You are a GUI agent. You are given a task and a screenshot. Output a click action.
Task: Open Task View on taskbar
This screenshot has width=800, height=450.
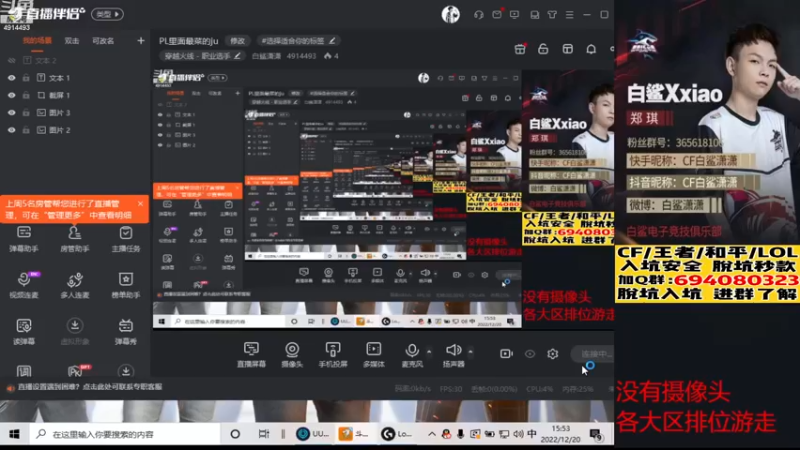click(x=264, y=434)
